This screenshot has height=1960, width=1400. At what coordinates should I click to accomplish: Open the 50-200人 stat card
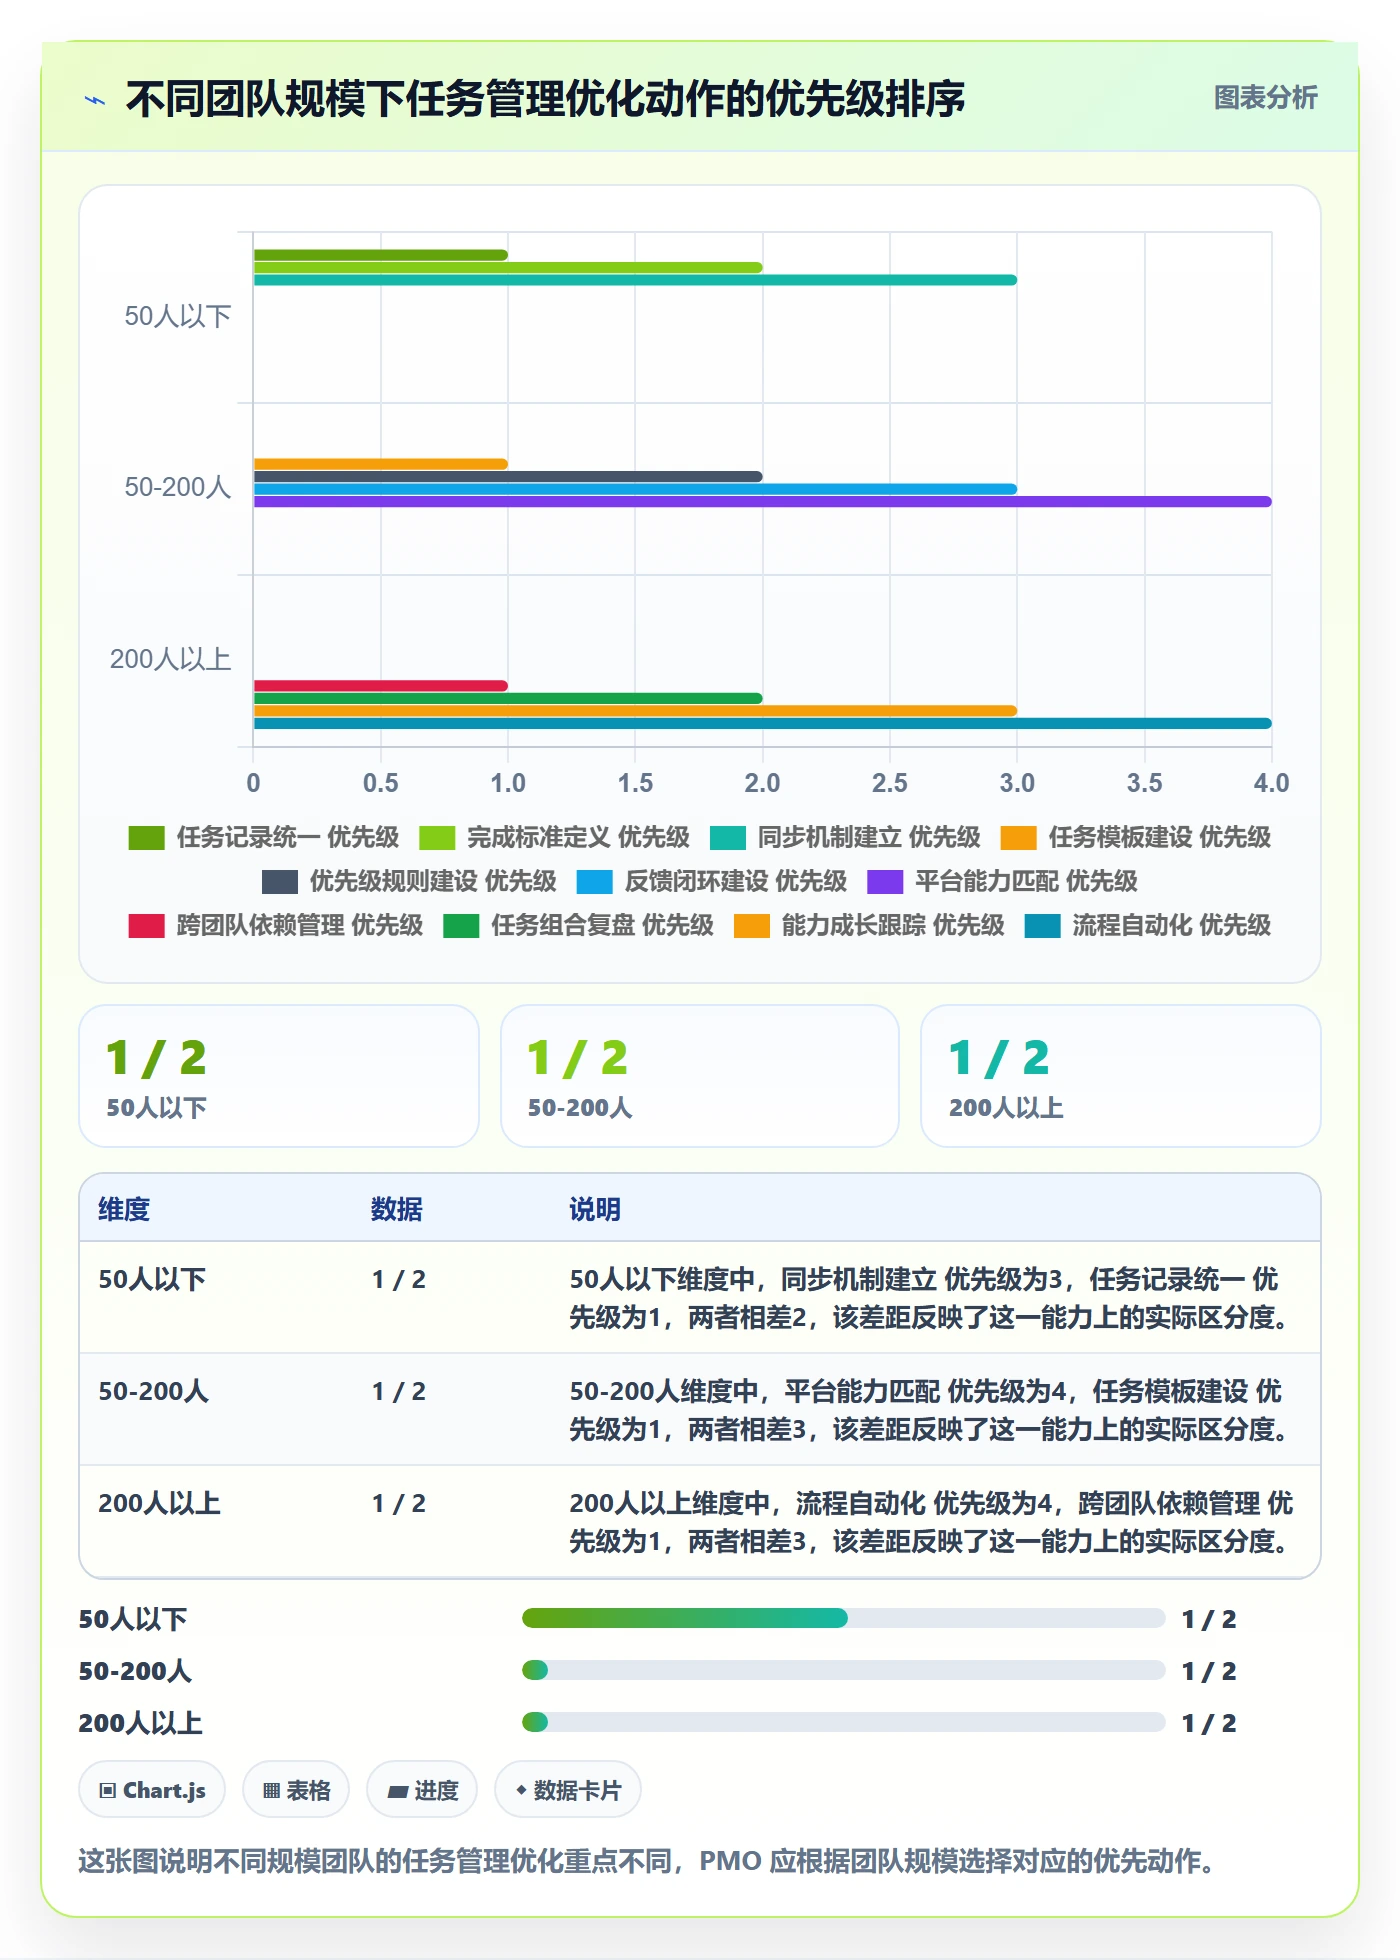click(700, 1076)
